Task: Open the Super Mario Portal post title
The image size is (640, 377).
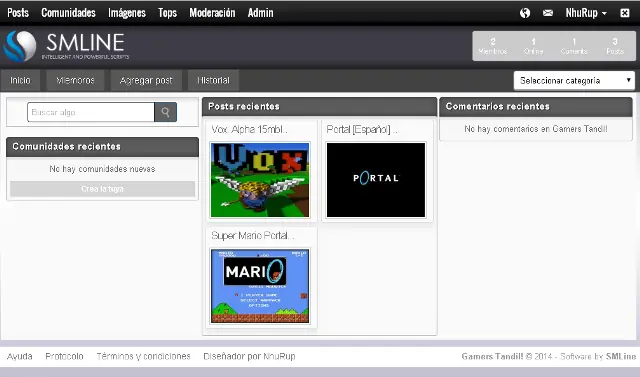Action: [x=252, y=235]
